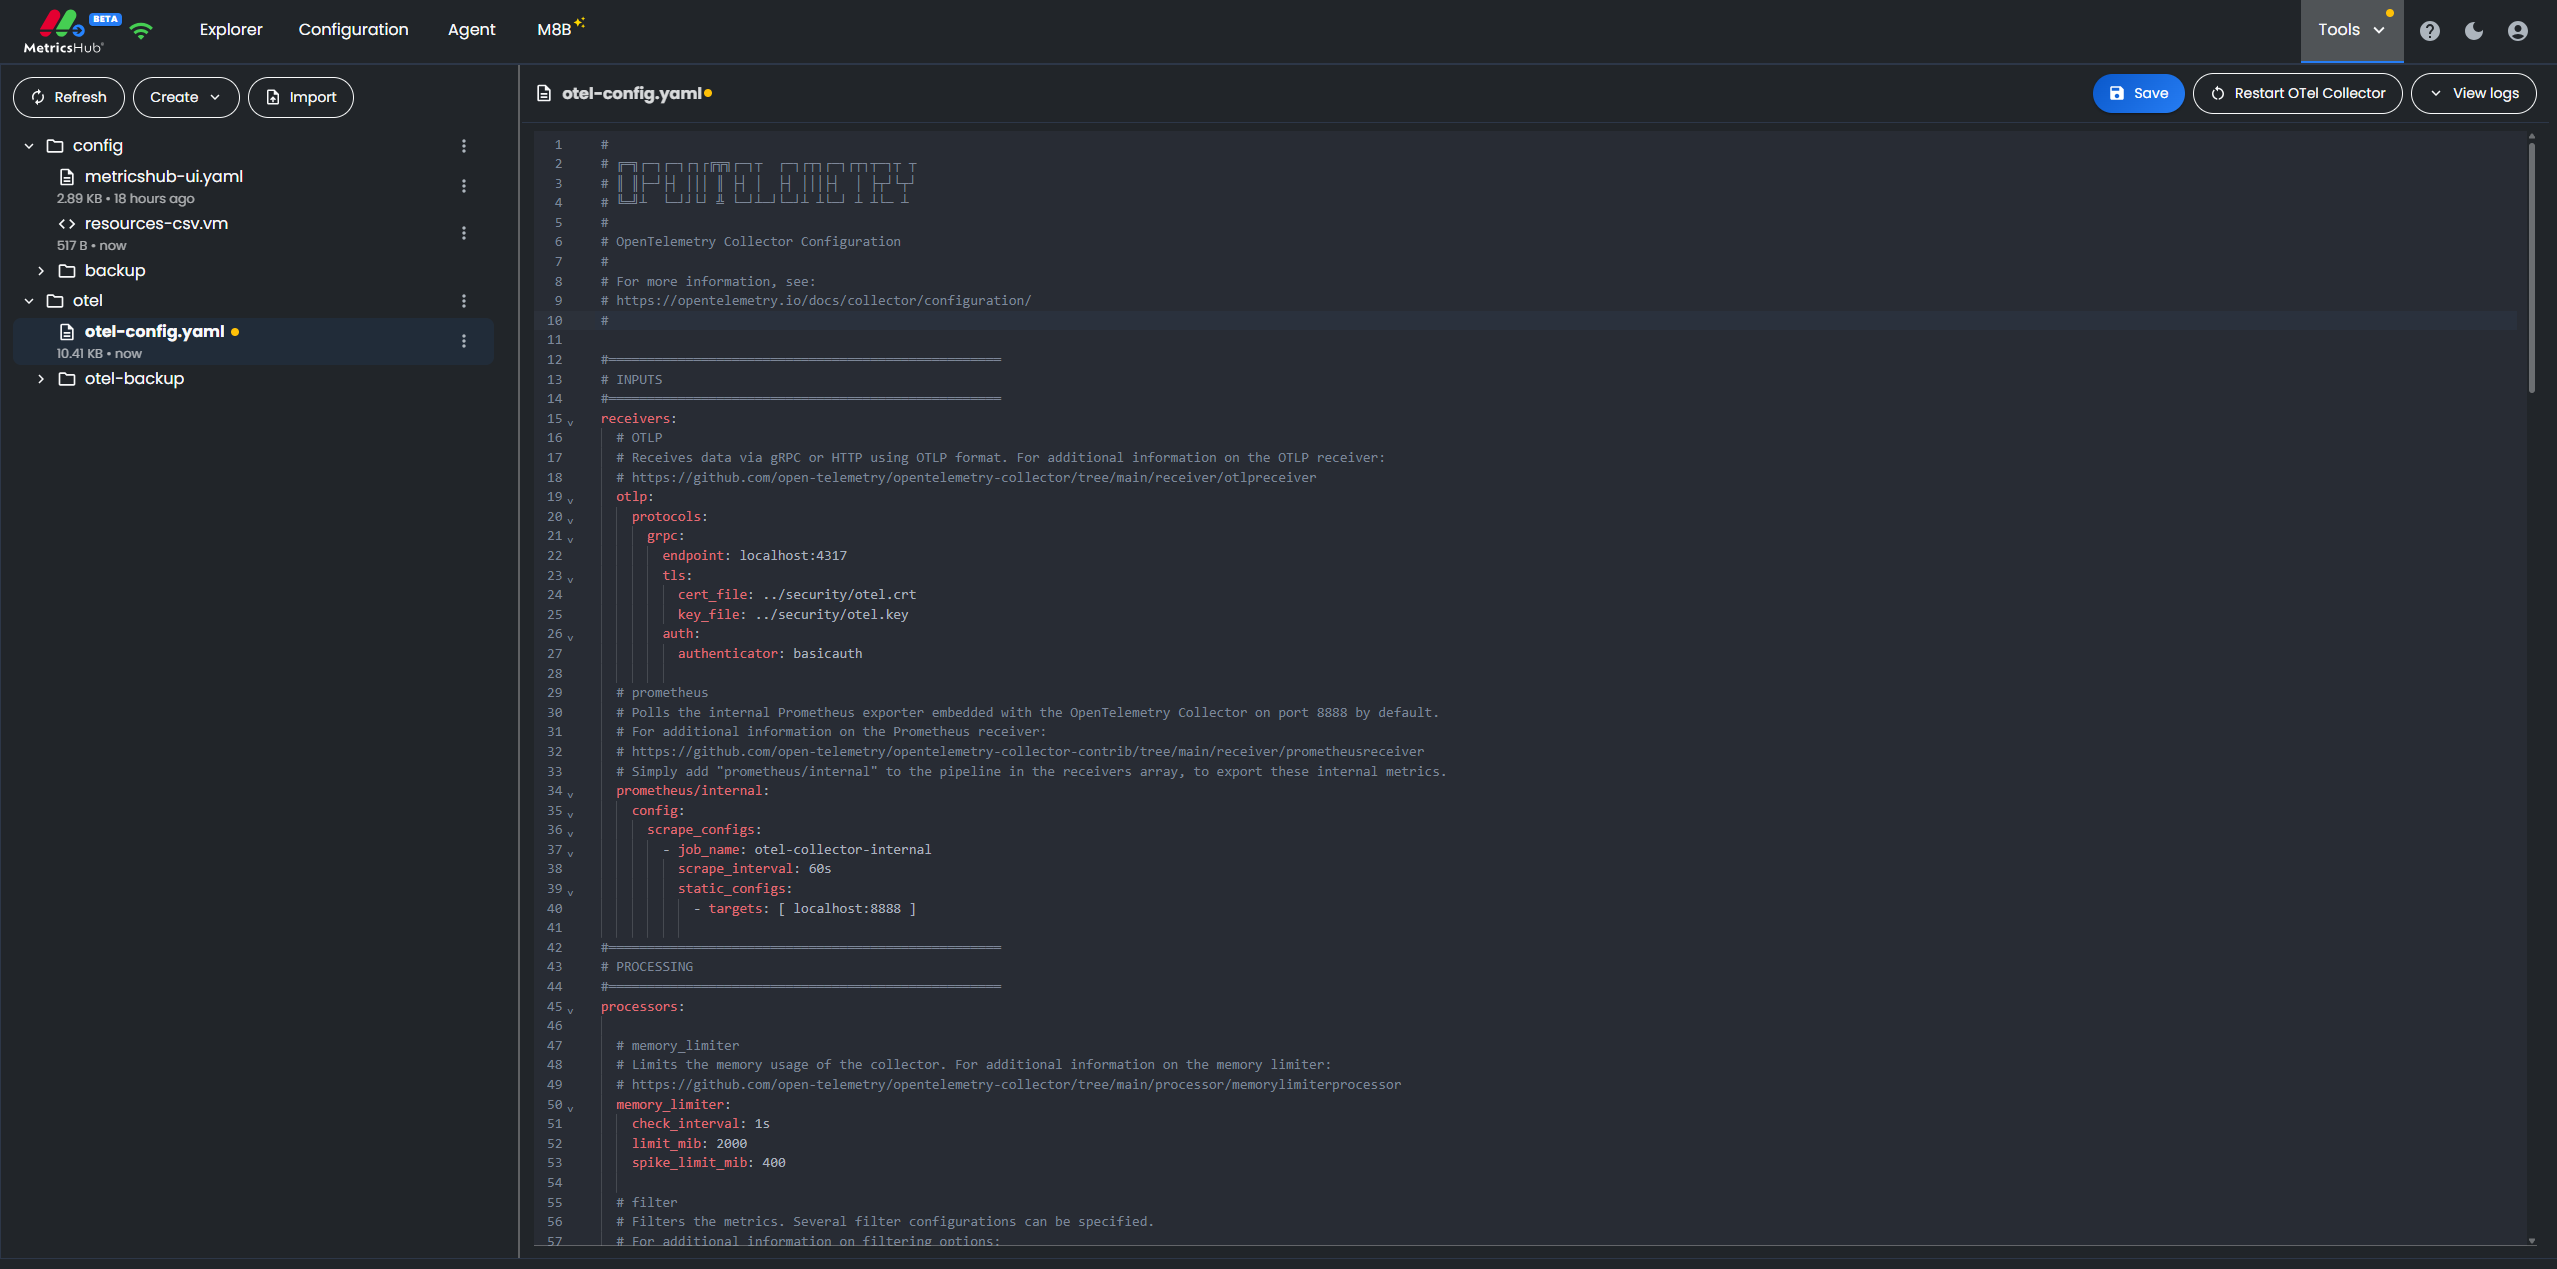Open metricshub-ui.yaml options menu
The image size is (2557, 1269).
pos(464,186)
